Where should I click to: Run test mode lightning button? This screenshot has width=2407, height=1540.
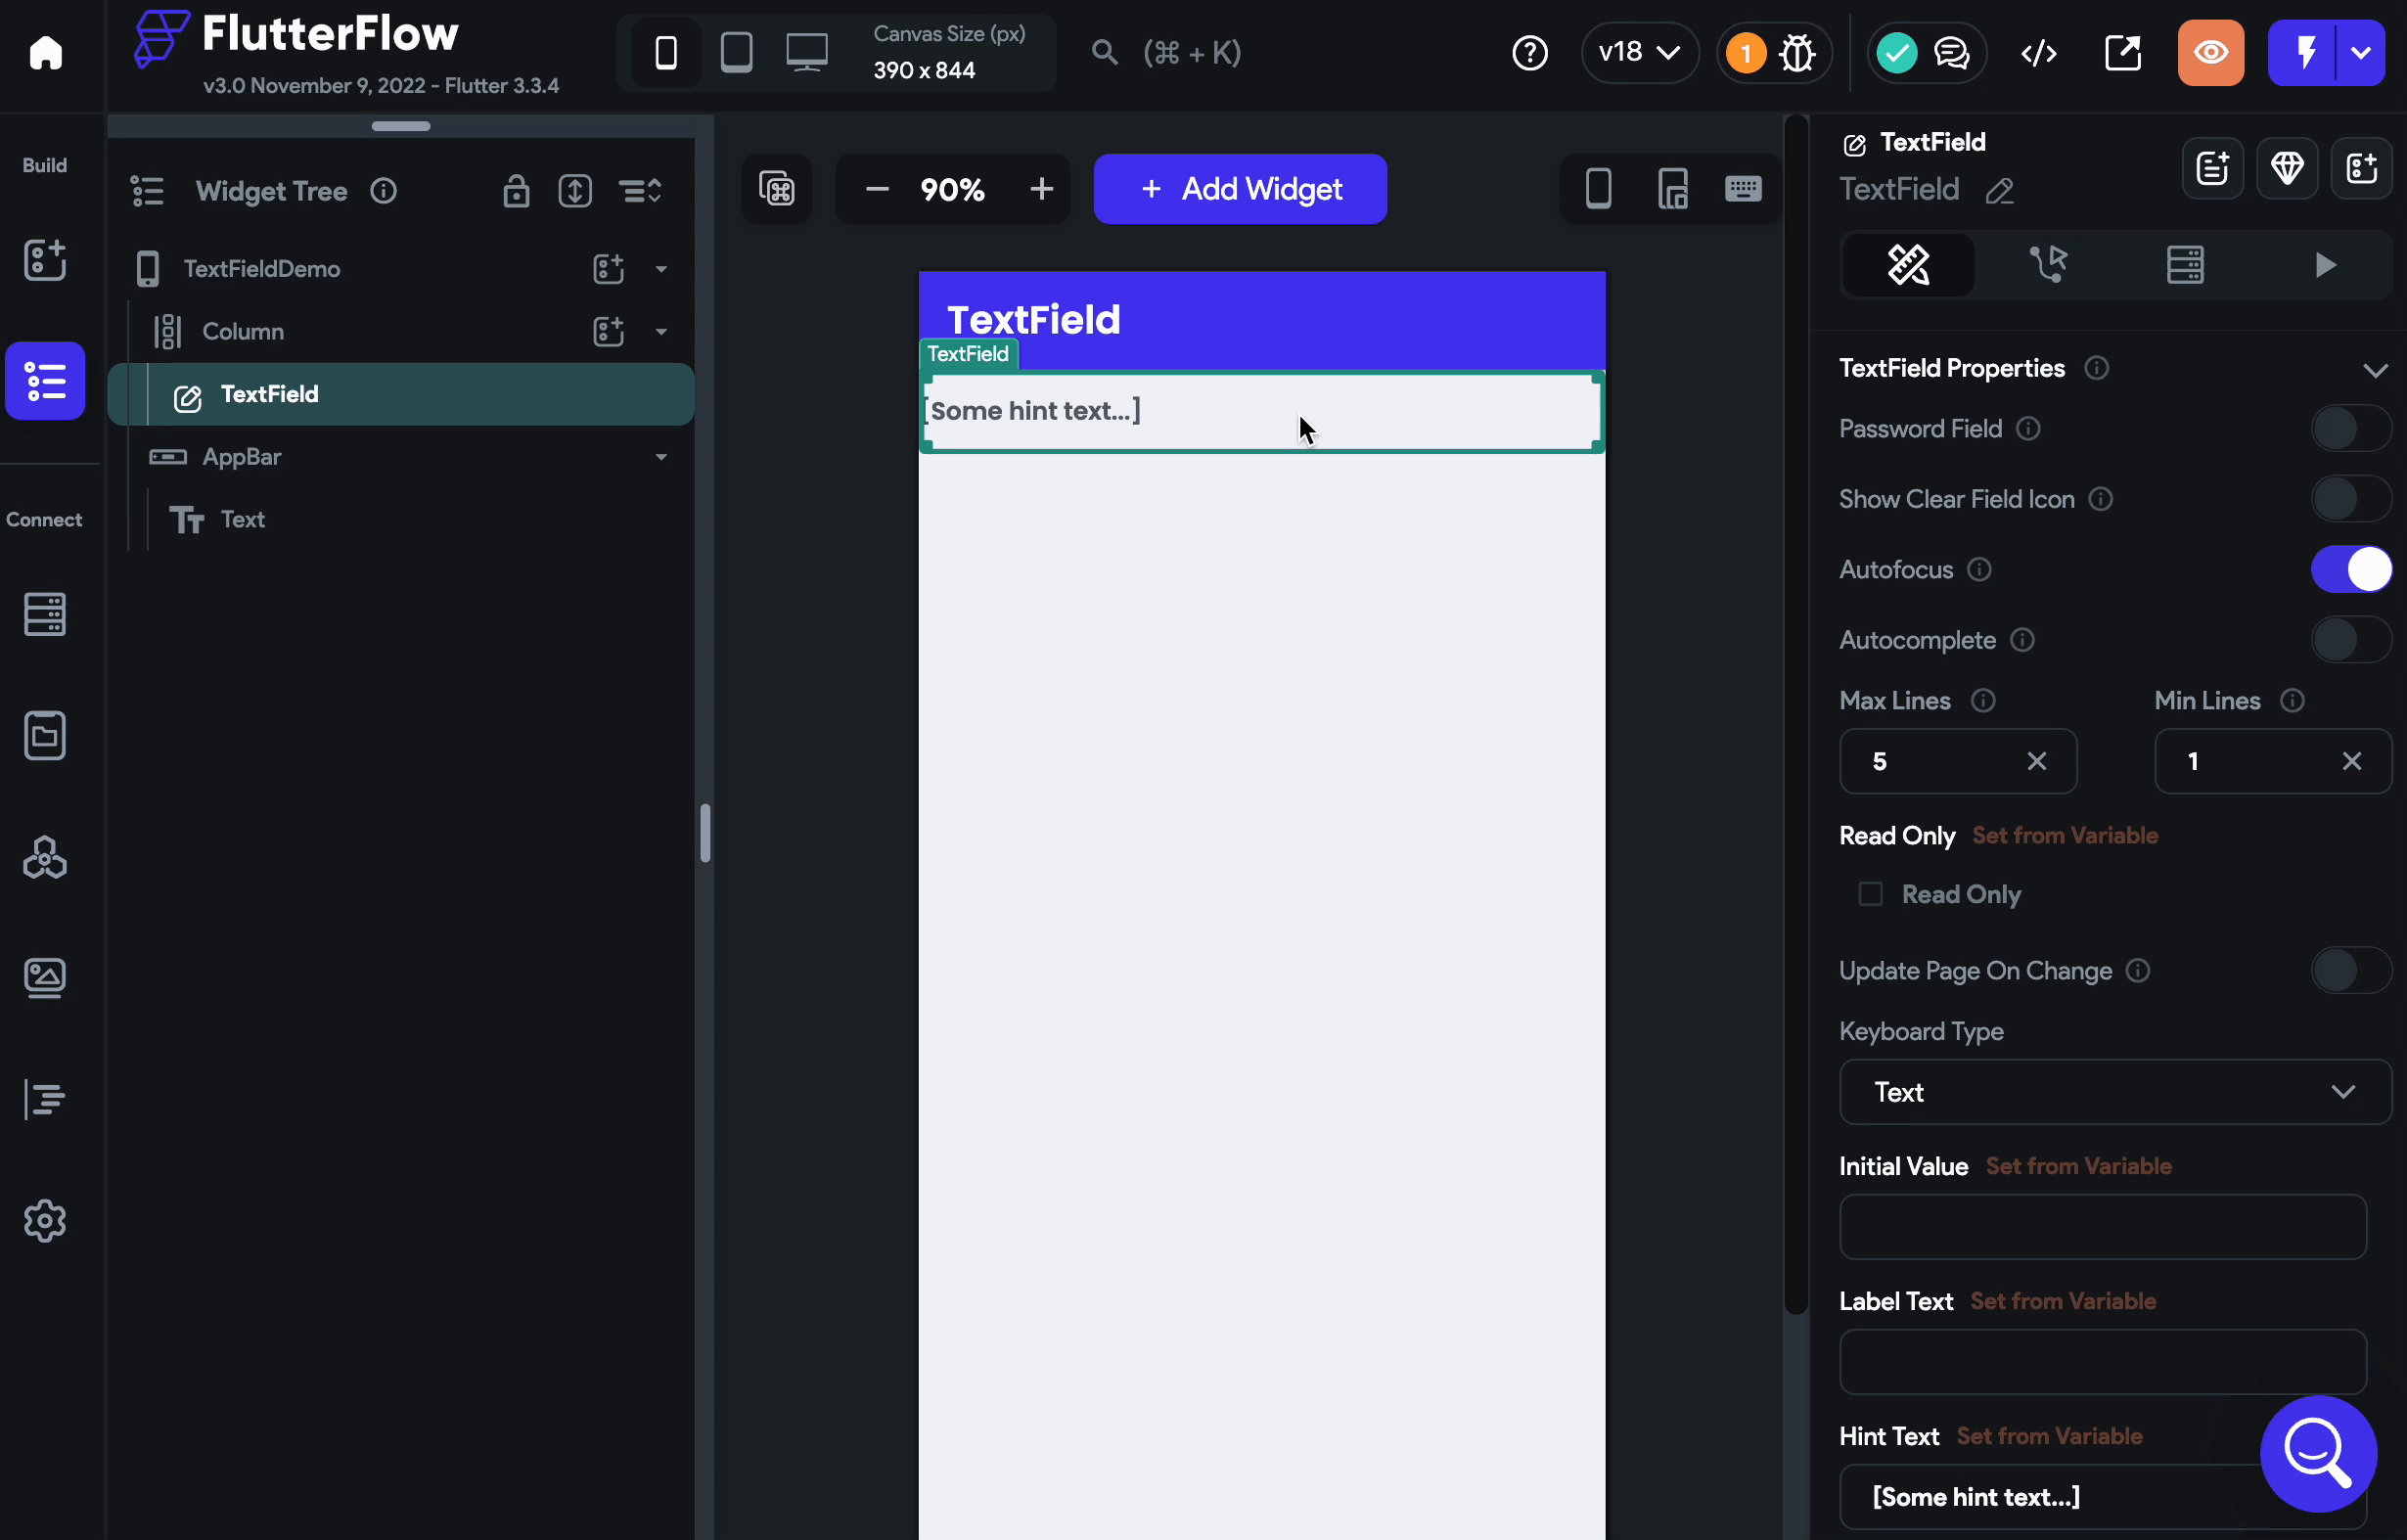click(x=2303, y=53)
